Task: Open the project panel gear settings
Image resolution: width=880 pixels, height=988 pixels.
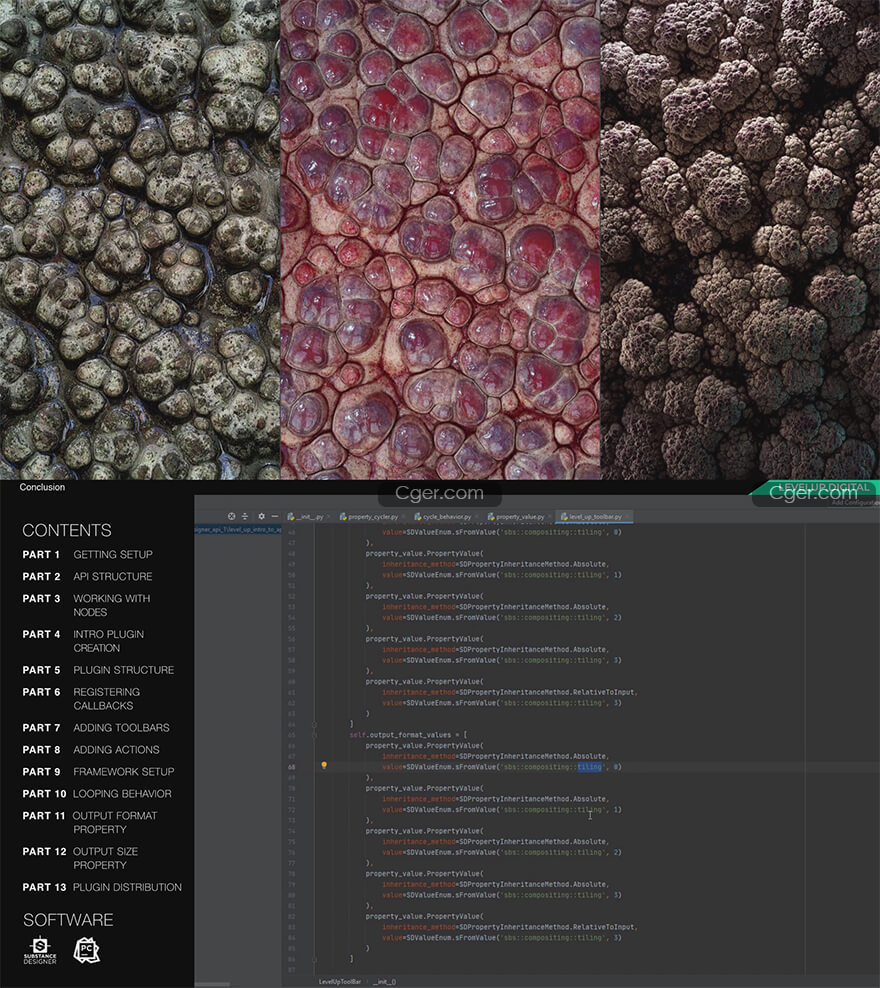Action: point(261,516)
